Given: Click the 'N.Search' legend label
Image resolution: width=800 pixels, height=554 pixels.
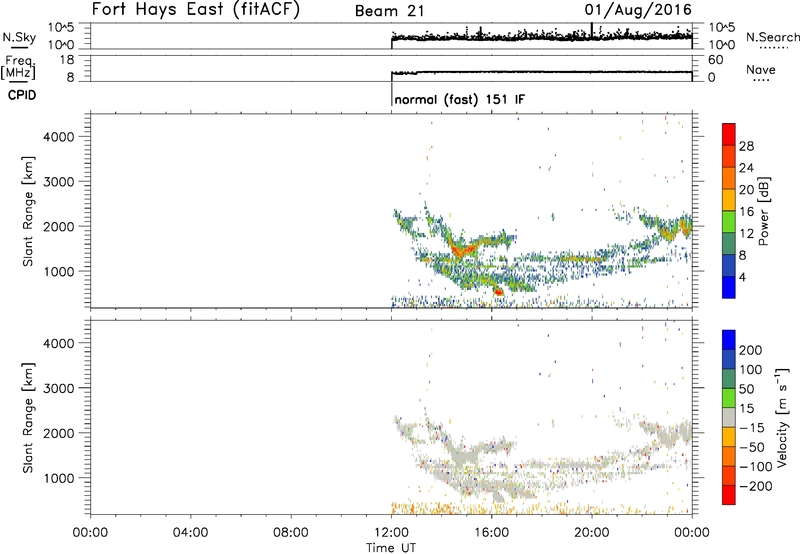Looking at the screenshot, I should pyautogui.click(x=772, y=37).
